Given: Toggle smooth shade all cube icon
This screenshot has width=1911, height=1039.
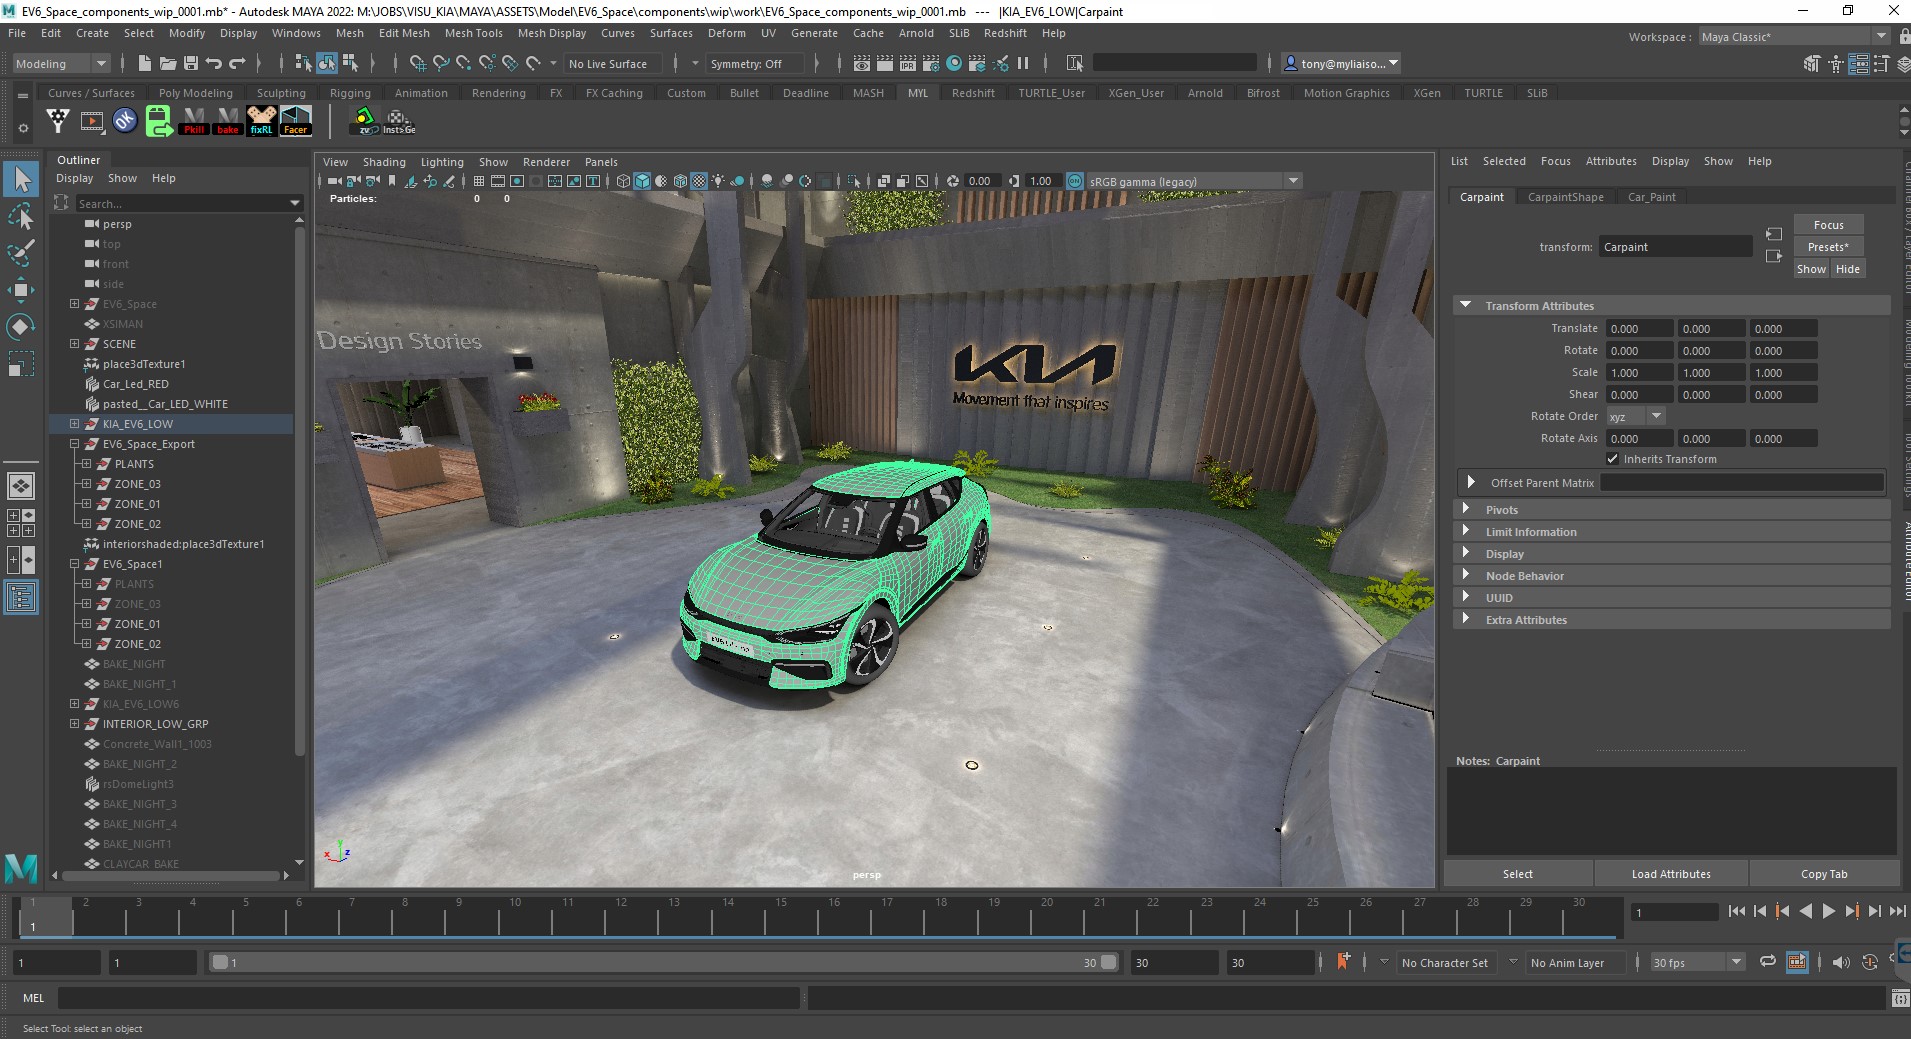Looking at the screenshot, I should [642, 181].
